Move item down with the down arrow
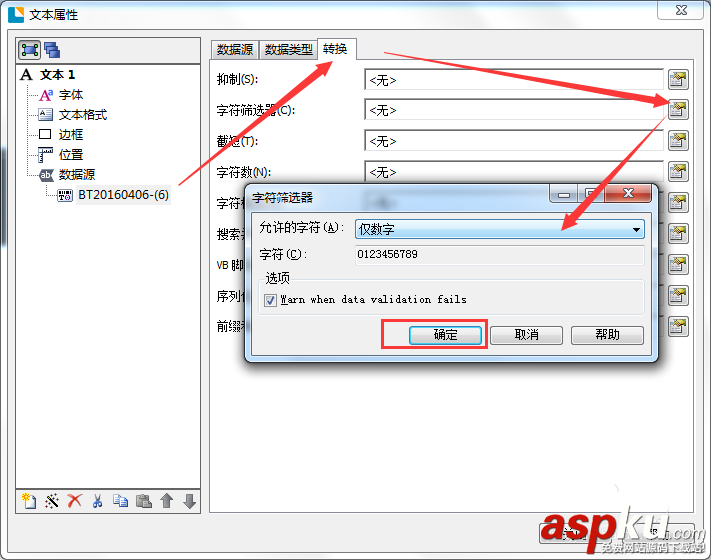 190,501
